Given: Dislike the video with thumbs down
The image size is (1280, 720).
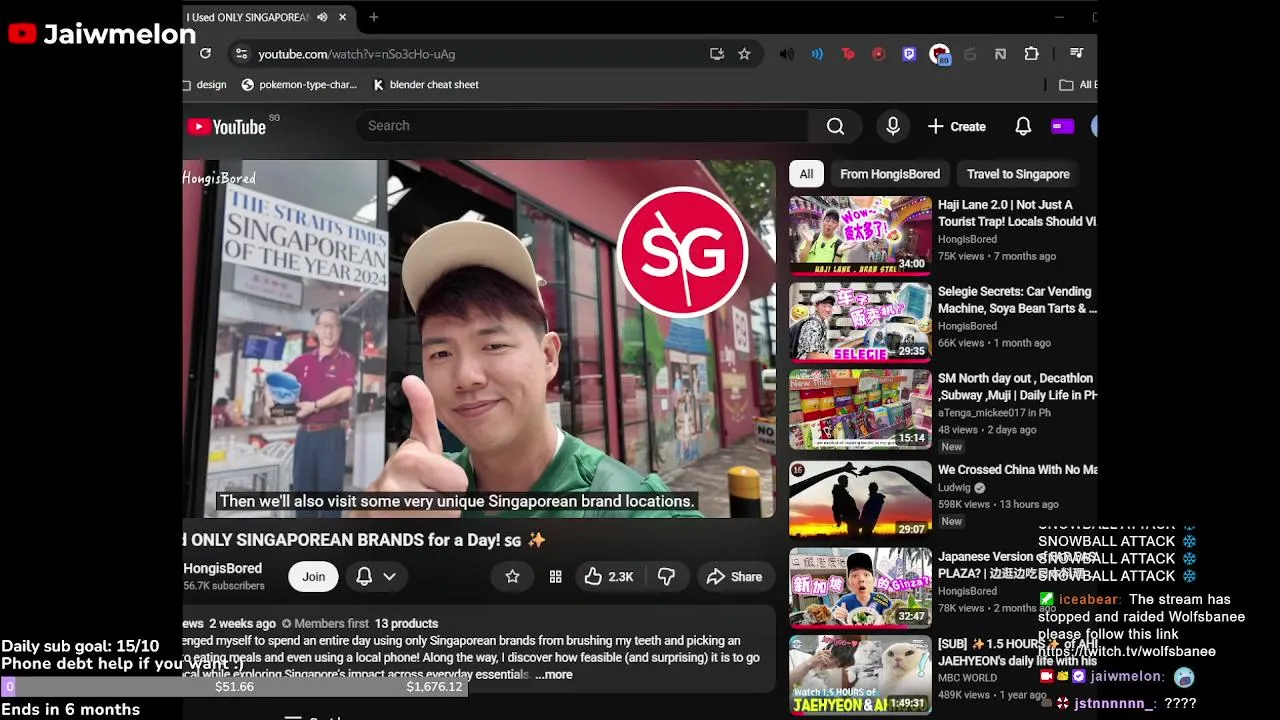Looking at the screenshot, I should coord(666,577).
